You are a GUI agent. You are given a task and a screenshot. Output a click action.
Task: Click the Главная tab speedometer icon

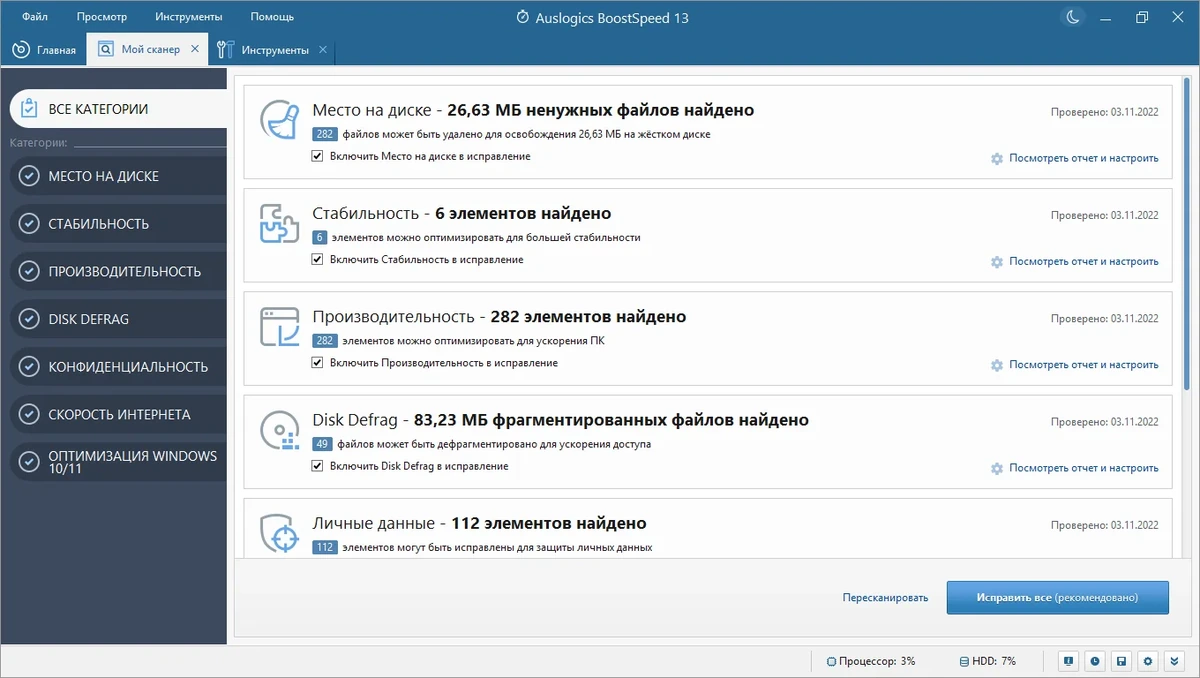click(x=21, y=49)
